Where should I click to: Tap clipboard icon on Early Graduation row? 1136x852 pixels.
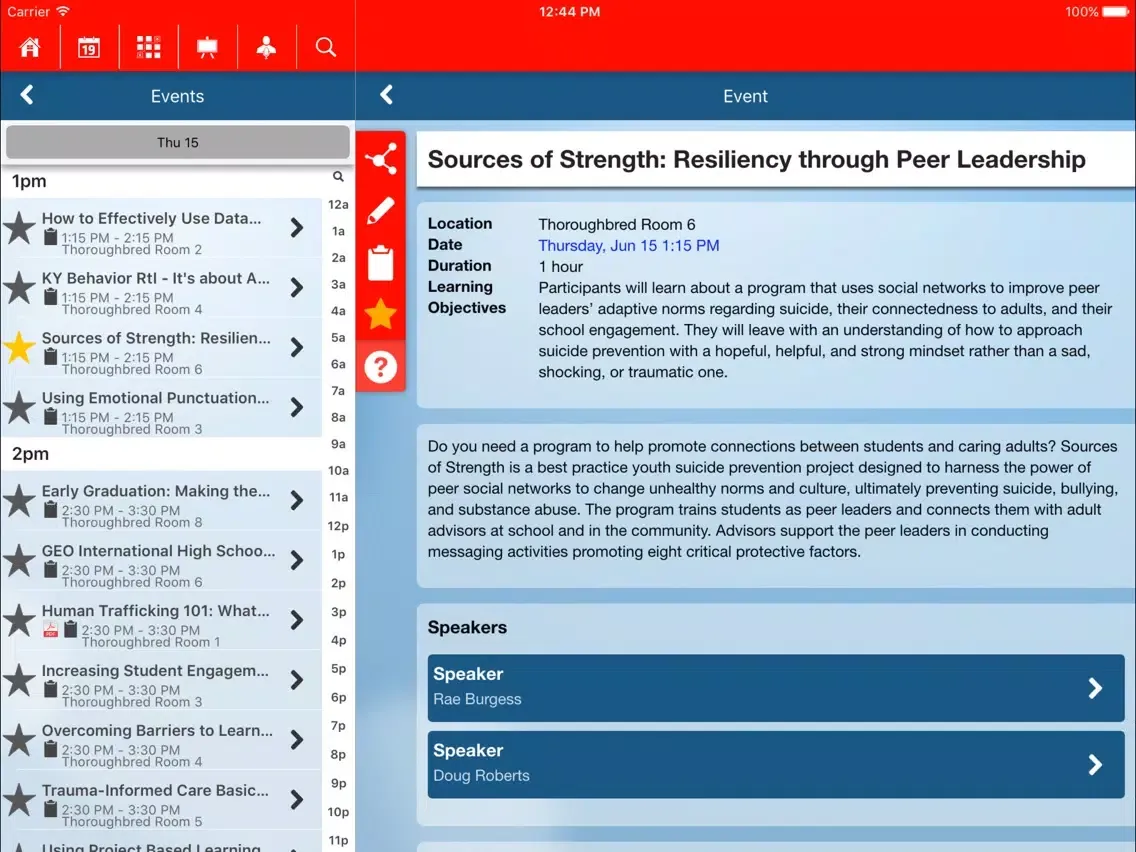pyautogui.click(x=50, y=510)
